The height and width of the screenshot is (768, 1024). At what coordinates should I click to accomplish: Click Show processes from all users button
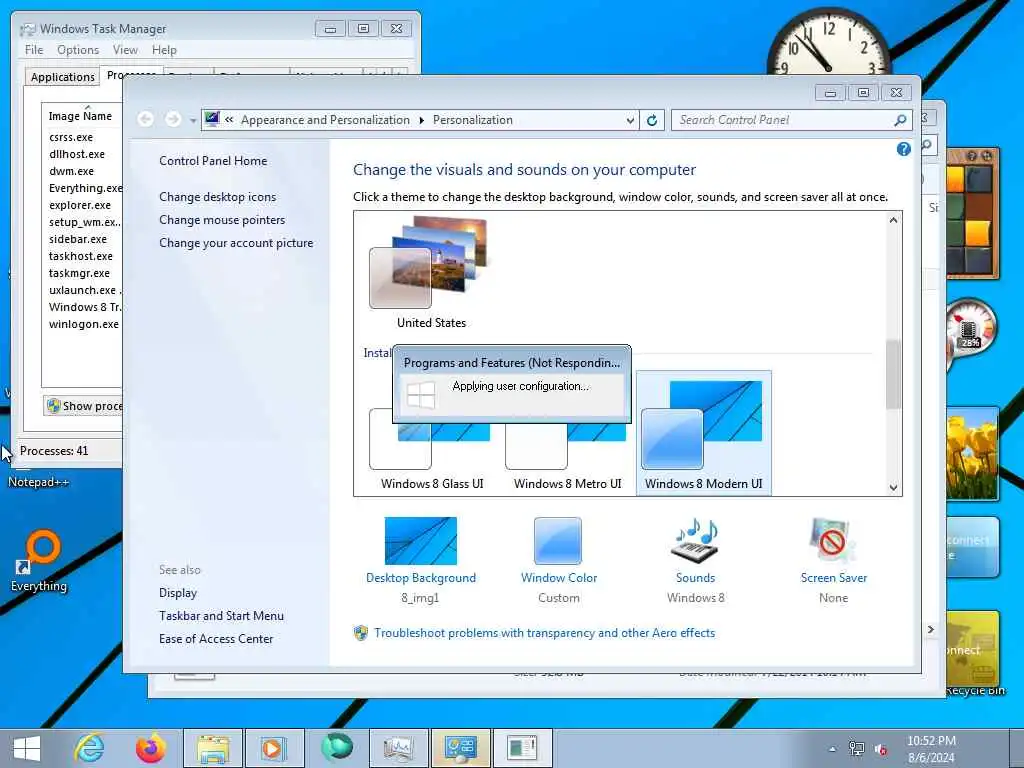(x=83, y=406)
